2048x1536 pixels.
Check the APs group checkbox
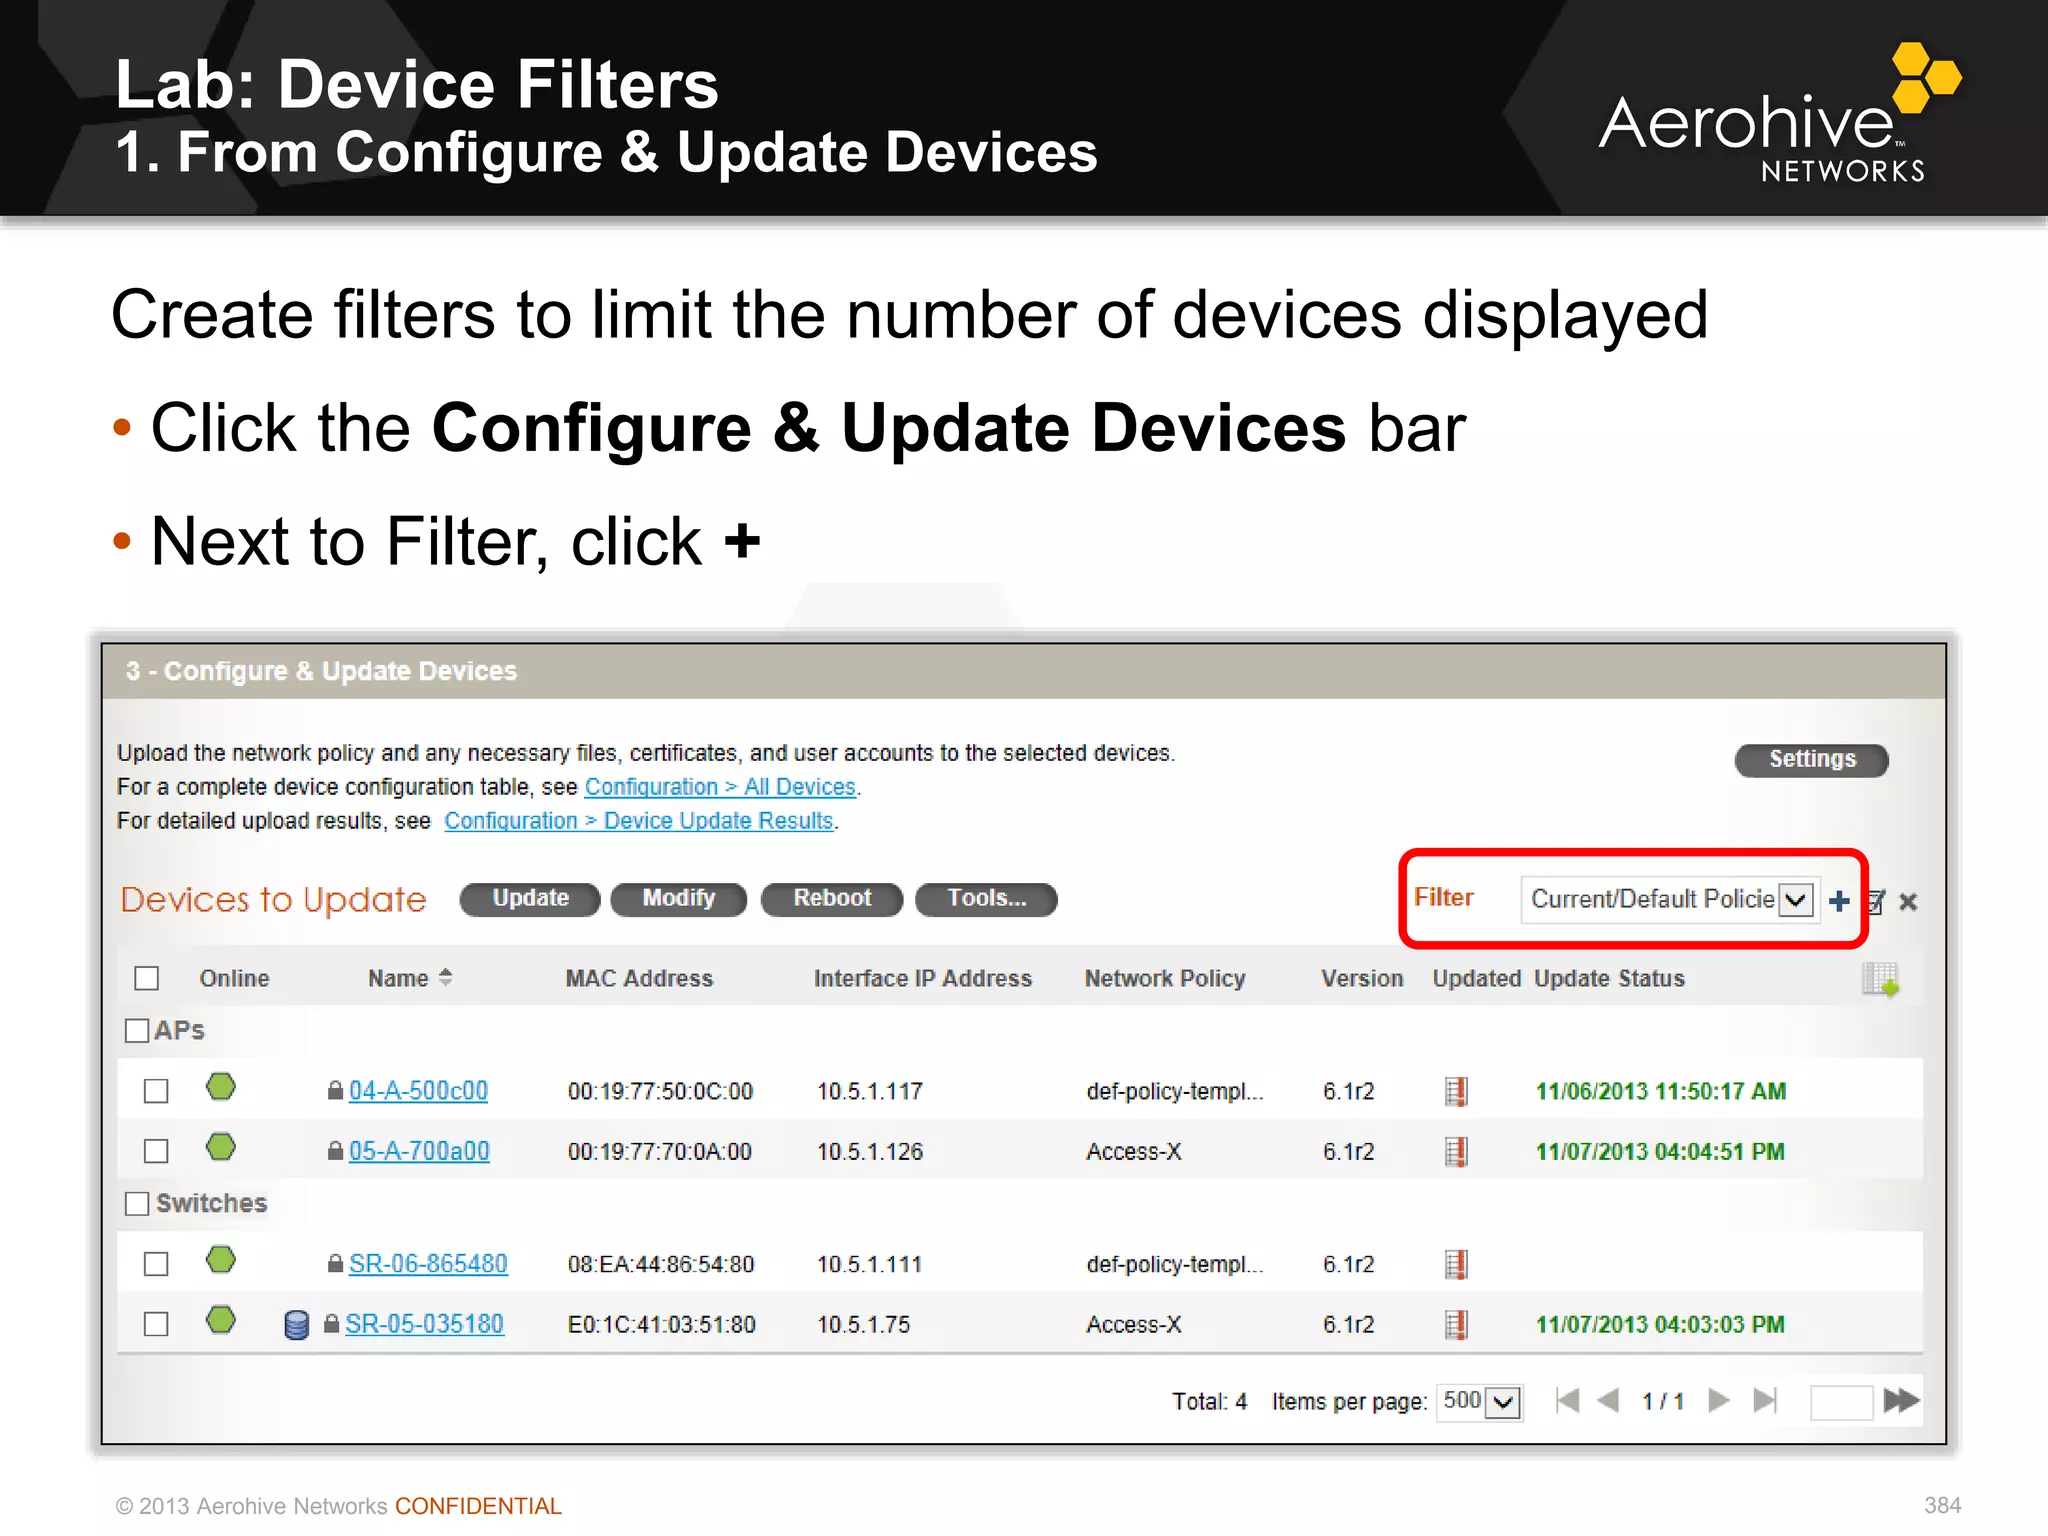pos(137,1030)
